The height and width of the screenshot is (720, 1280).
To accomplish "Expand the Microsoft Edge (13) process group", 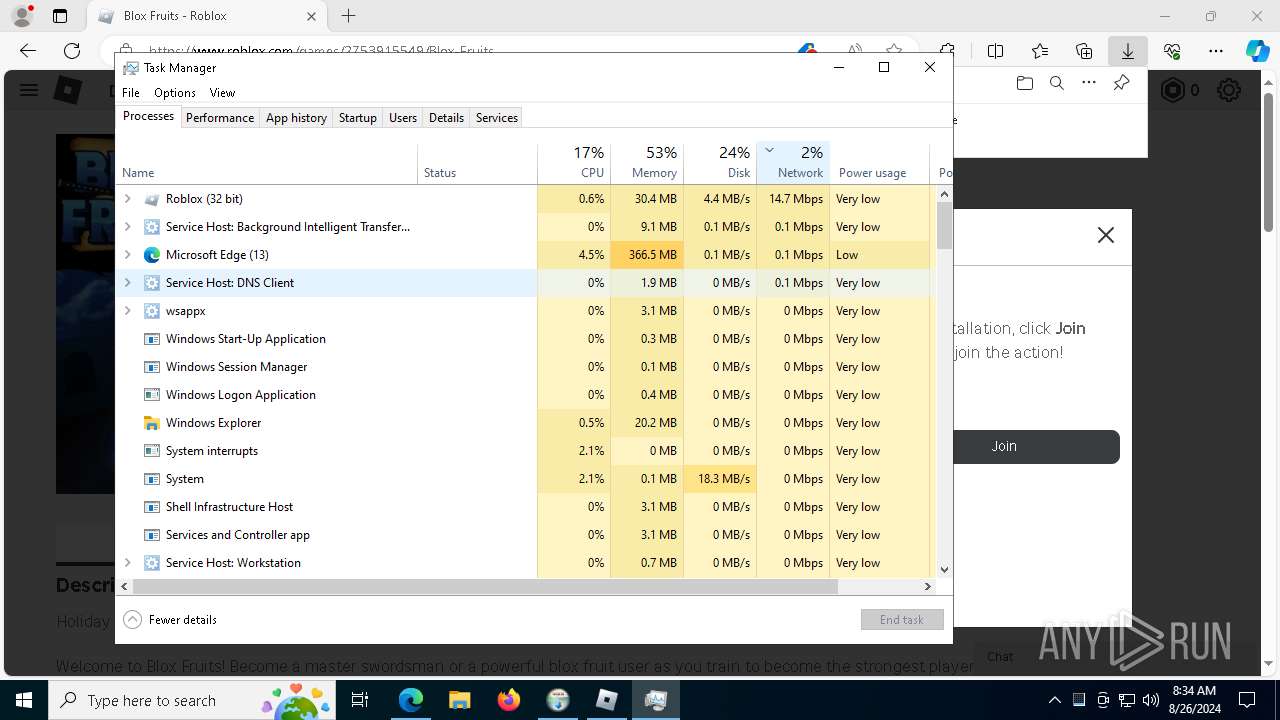I will pos(127,255).
